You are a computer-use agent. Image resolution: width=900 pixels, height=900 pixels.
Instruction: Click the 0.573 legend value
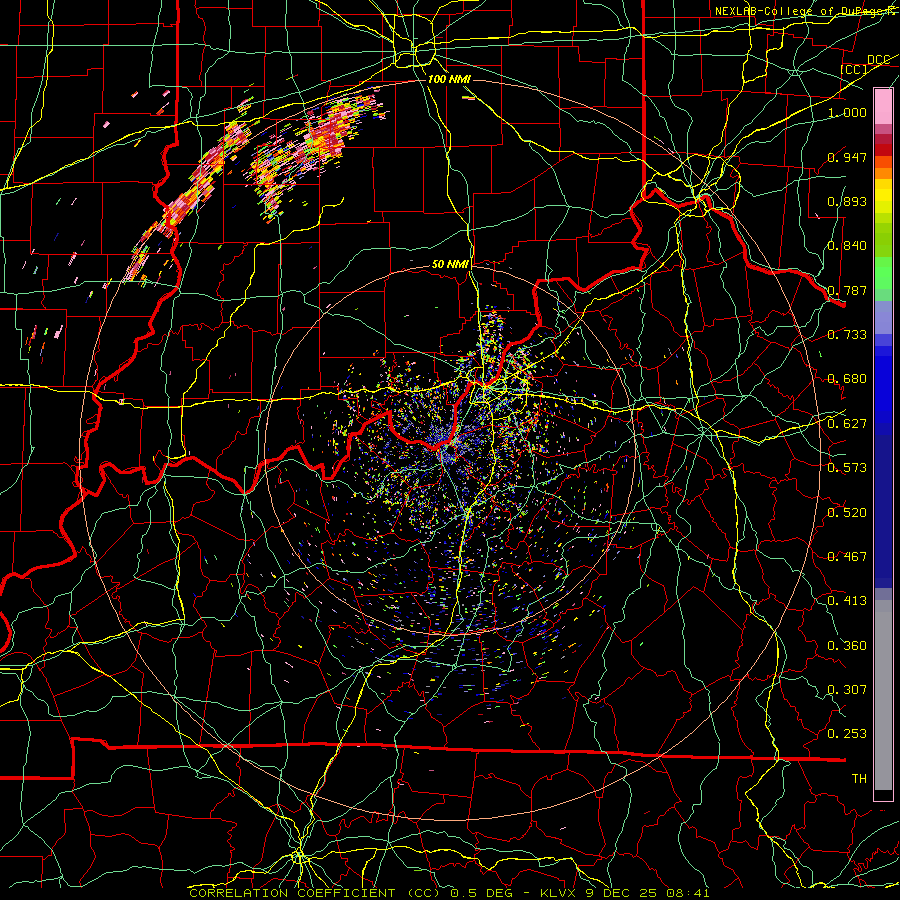coord(847,468)
